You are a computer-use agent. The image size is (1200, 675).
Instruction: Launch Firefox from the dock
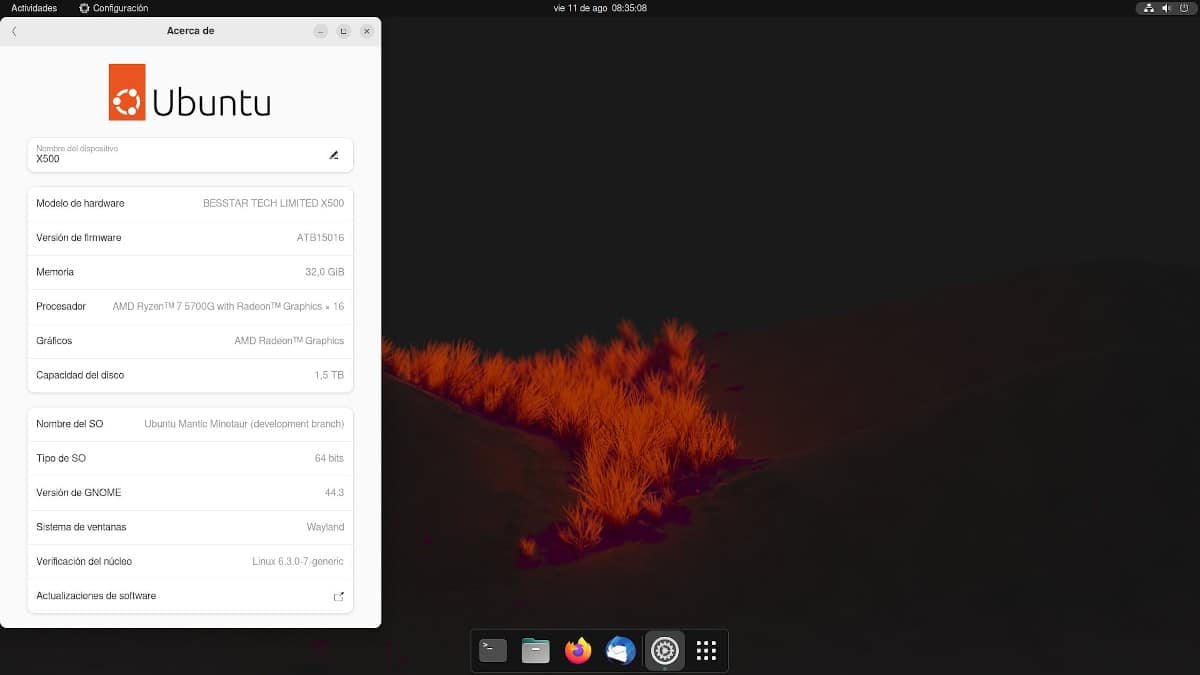[x=578, y=651]
